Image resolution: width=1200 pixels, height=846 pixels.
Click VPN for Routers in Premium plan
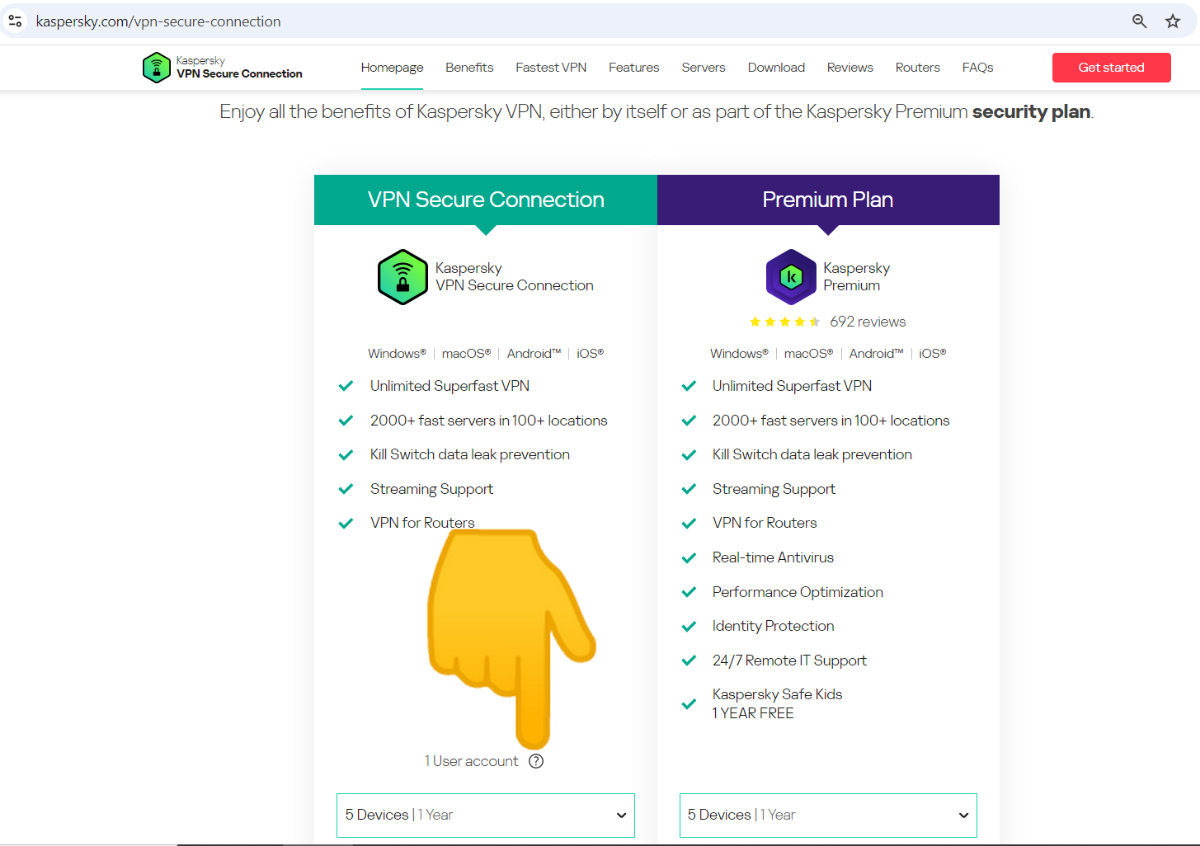pyautogui.click(x=765, y=523)
